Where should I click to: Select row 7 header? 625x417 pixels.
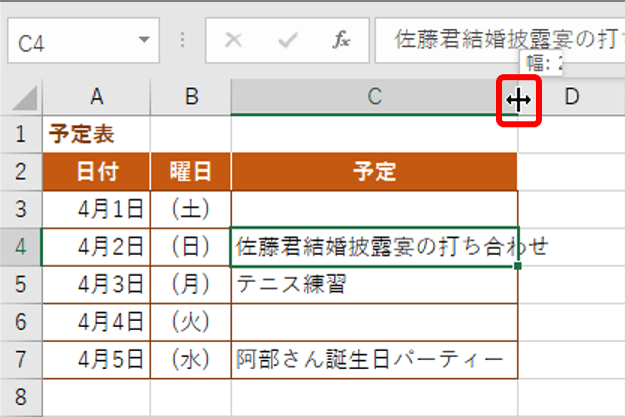click(21, 359)
